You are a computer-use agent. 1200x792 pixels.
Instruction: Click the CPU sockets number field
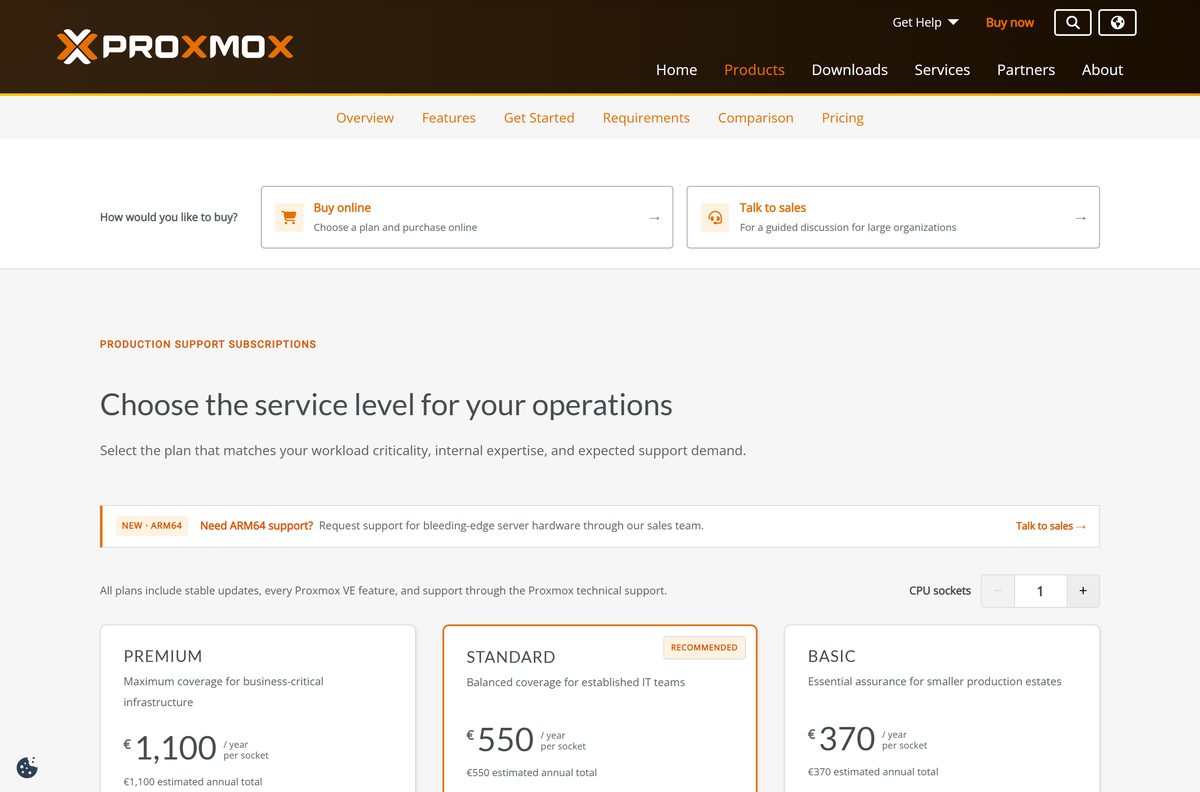pyautogui.click(x=1040, y=591)
